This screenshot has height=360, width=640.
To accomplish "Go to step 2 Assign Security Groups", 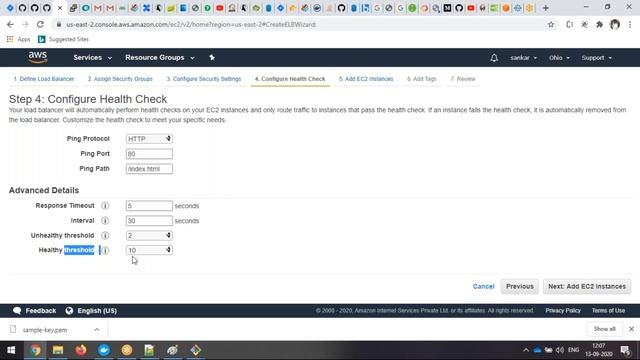I will [120, 79].
